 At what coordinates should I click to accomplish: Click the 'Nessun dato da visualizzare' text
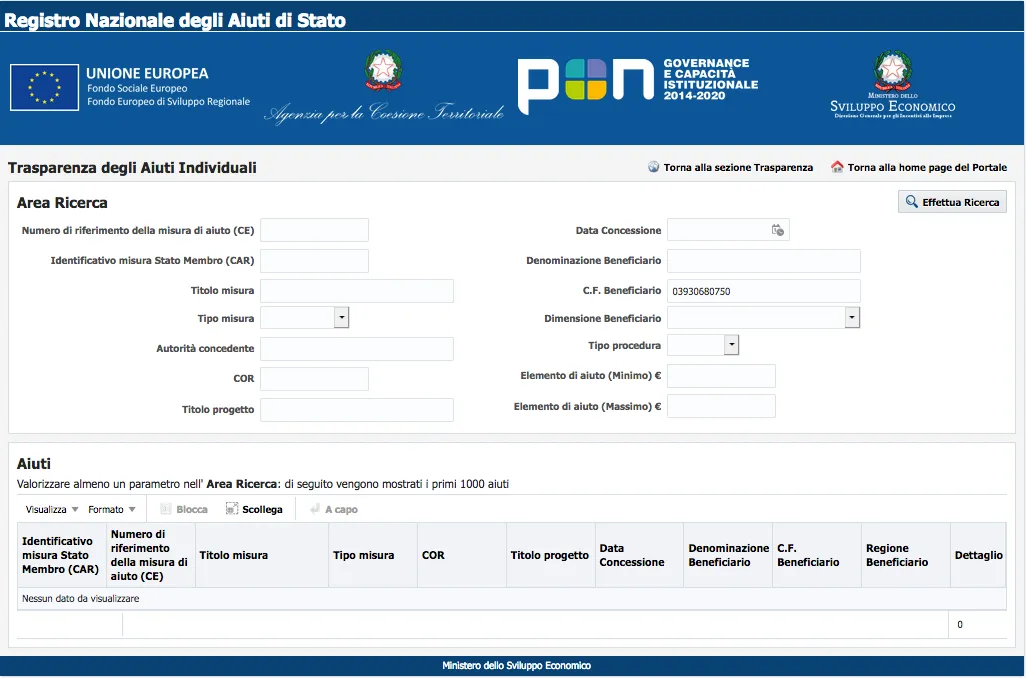coord(80,598)
